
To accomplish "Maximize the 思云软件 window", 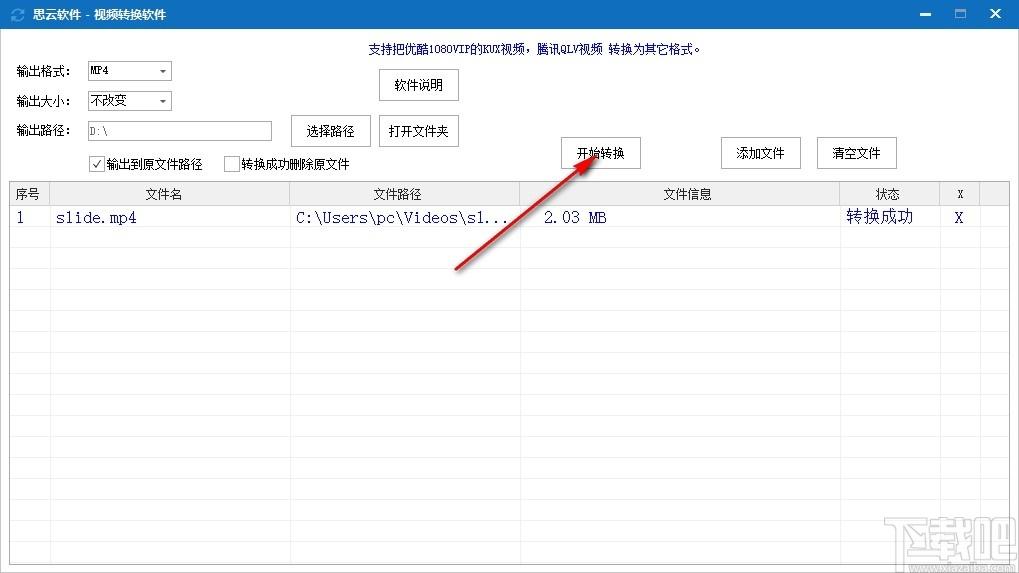I will point(961,14).
